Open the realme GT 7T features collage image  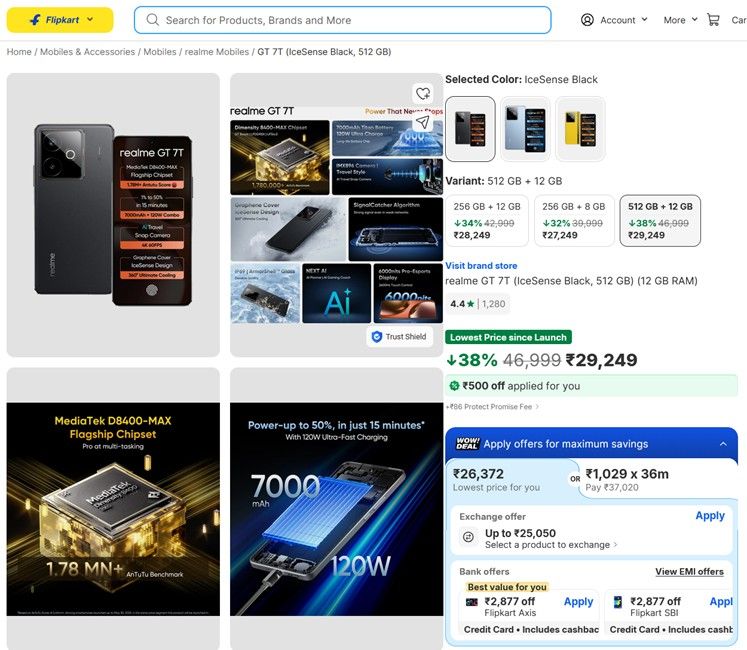336,215
